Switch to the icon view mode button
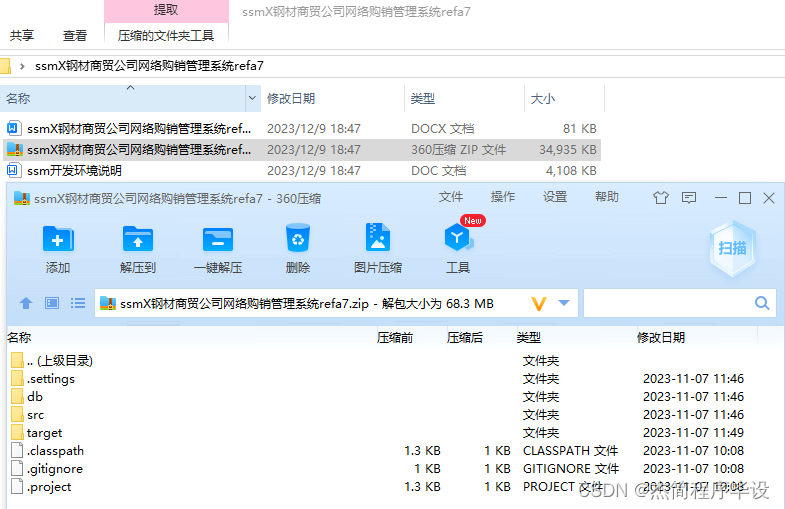Viewport: 785px width, 509px height. tap(52, 303)
